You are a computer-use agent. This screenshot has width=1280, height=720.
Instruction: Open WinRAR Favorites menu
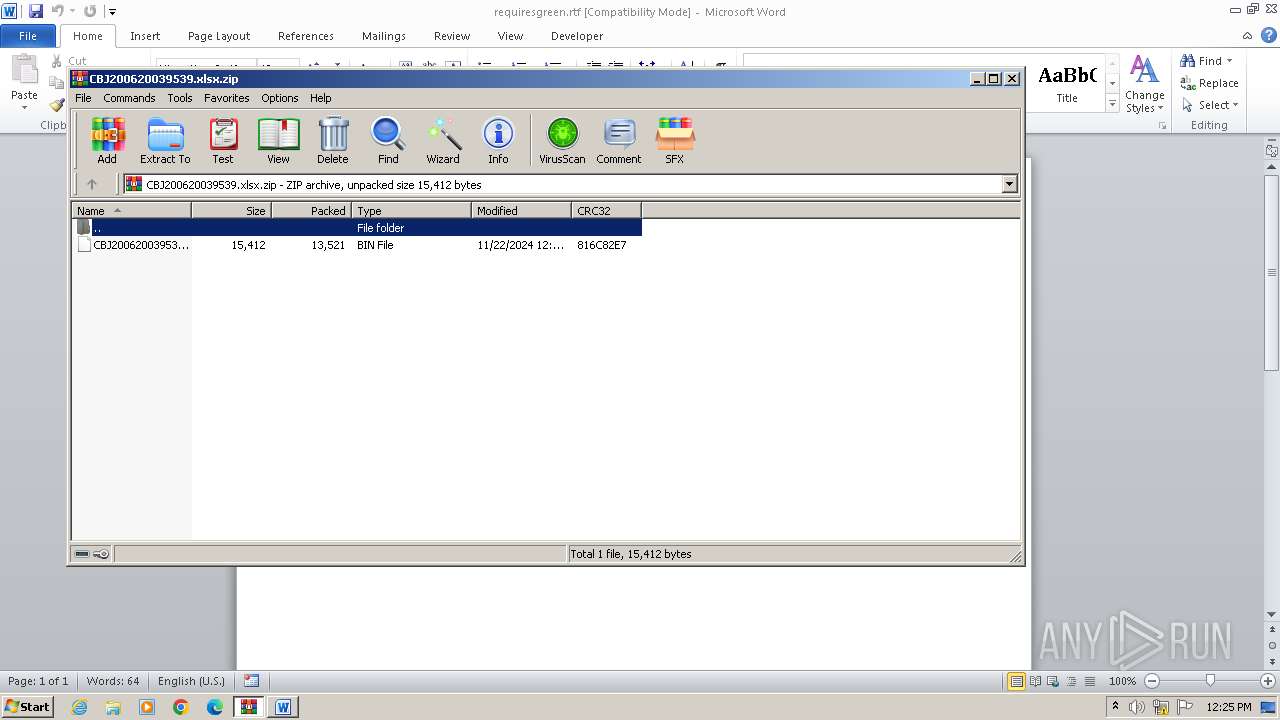coord(227,98)
